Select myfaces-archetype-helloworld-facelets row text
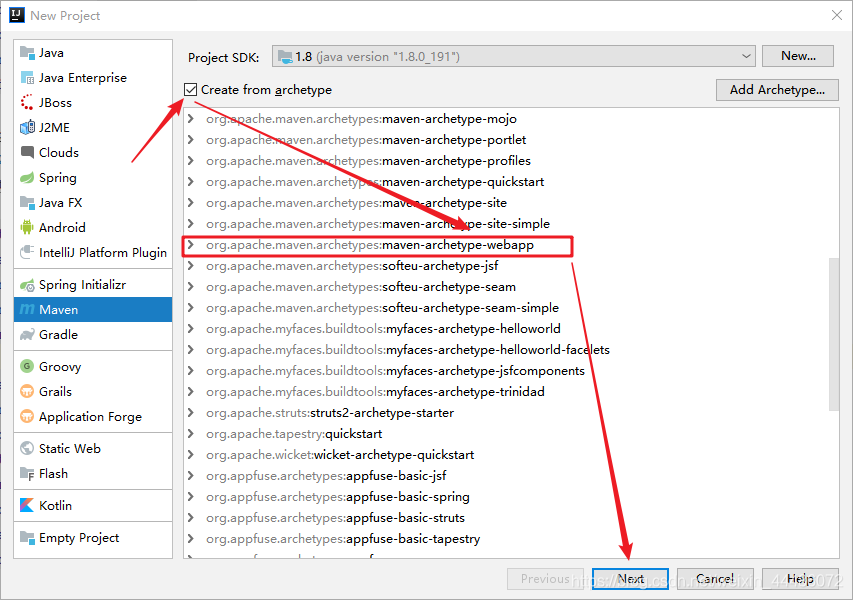 407,350
